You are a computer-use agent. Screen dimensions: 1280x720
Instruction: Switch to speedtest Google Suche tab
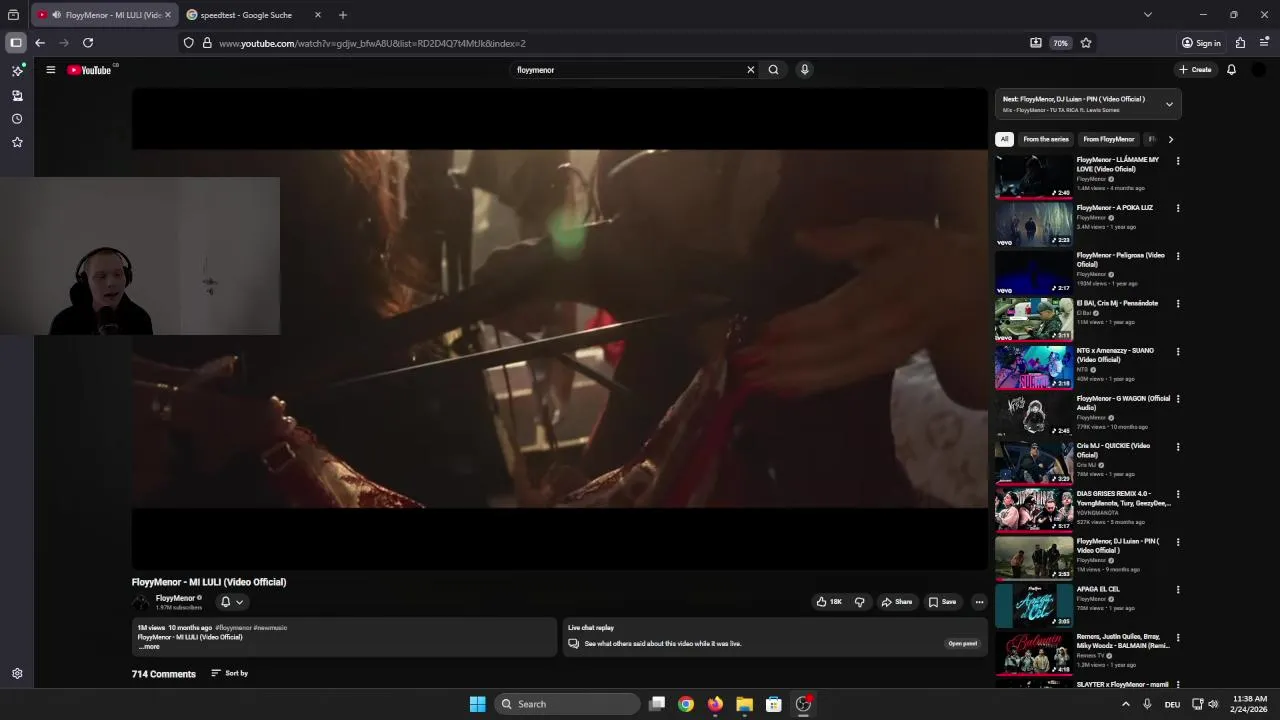[246, 15]
